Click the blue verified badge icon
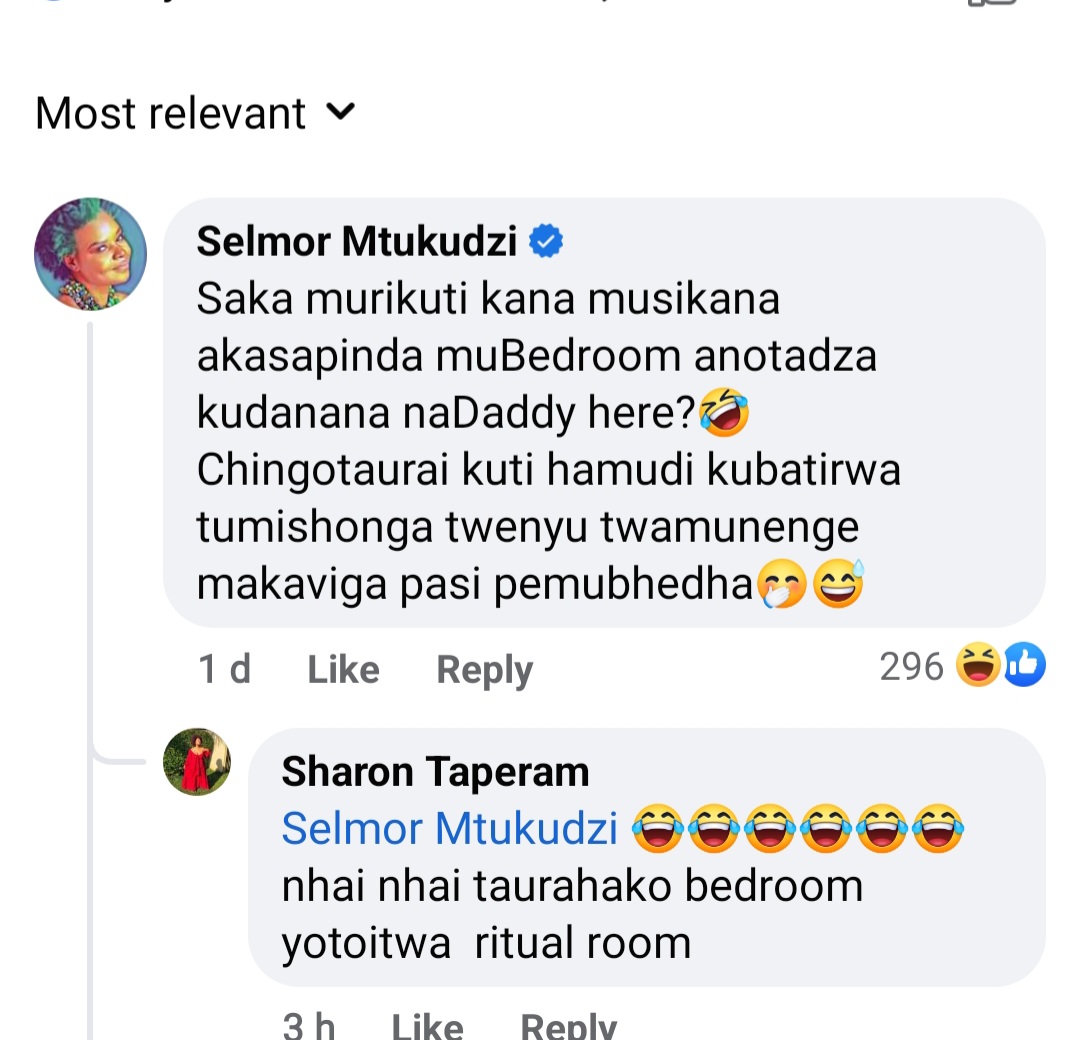 [546, 241]
